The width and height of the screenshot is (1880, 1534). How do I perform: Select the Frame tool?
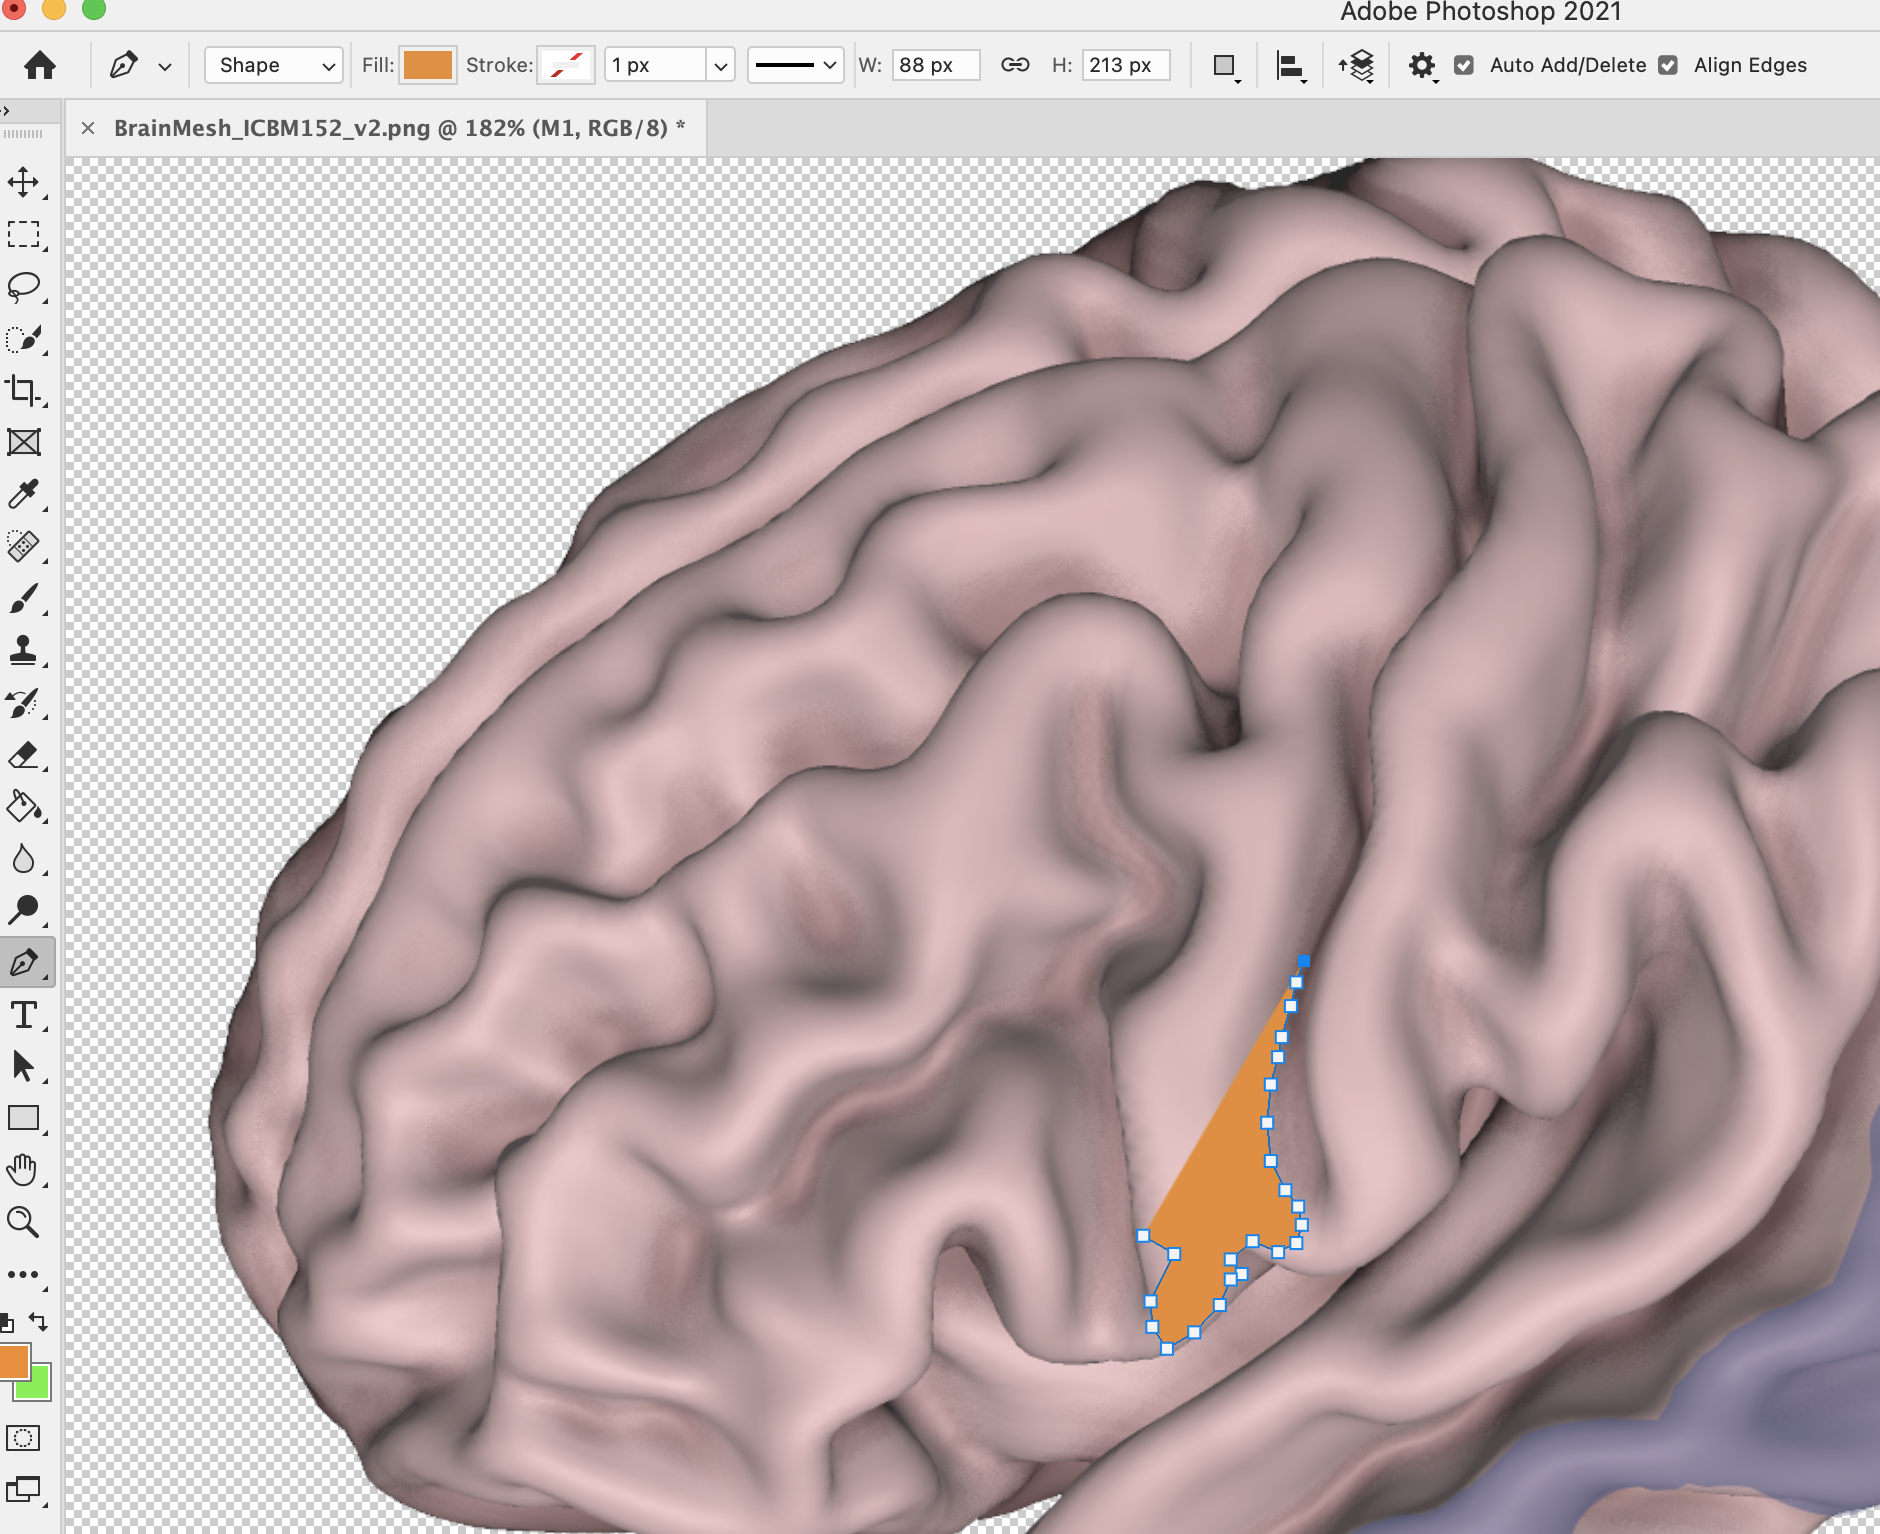coord(24,442)
